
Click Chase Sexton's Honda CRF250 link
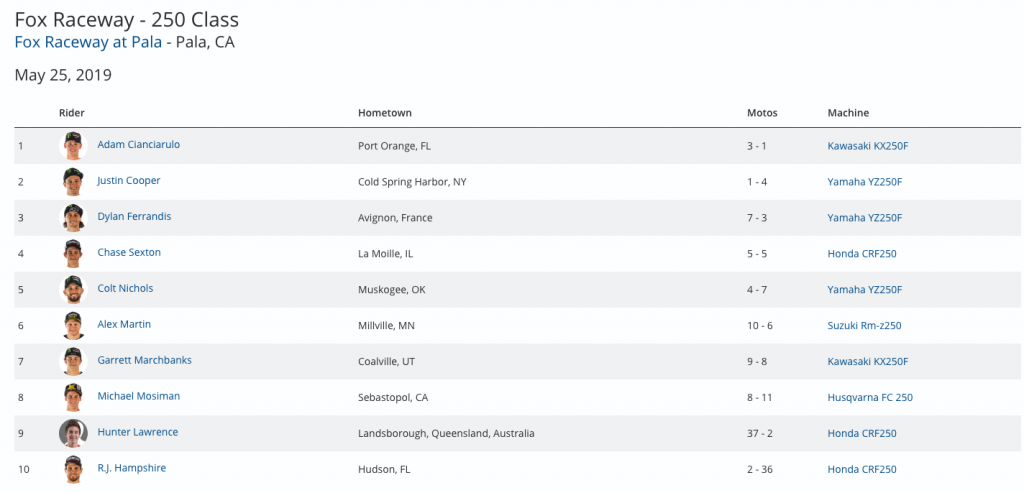862,254
